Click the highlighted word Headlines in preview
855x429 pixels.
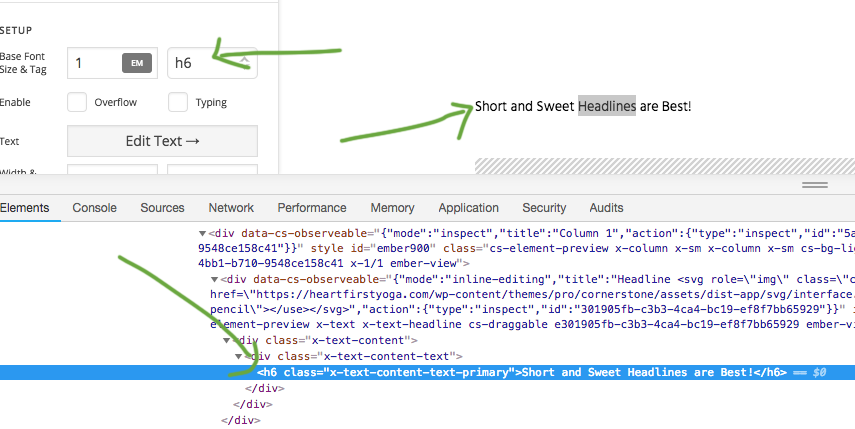(607, 106)
